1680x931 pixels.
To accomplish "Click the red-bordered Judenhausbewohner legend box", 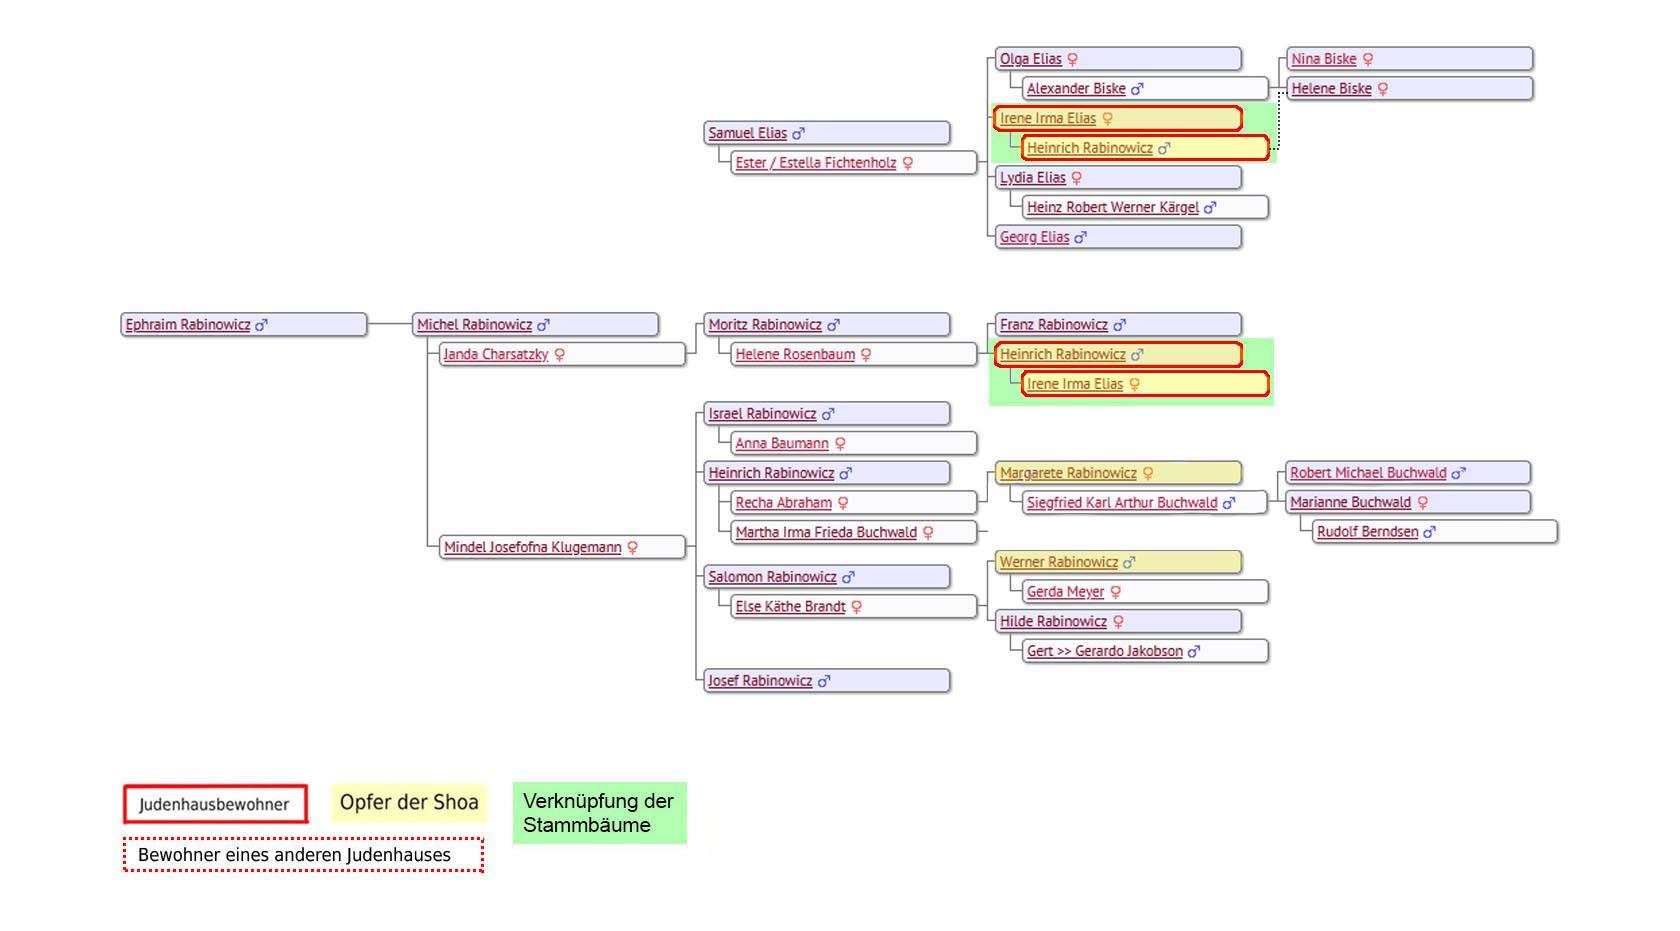I will click(x=215, y=804).
